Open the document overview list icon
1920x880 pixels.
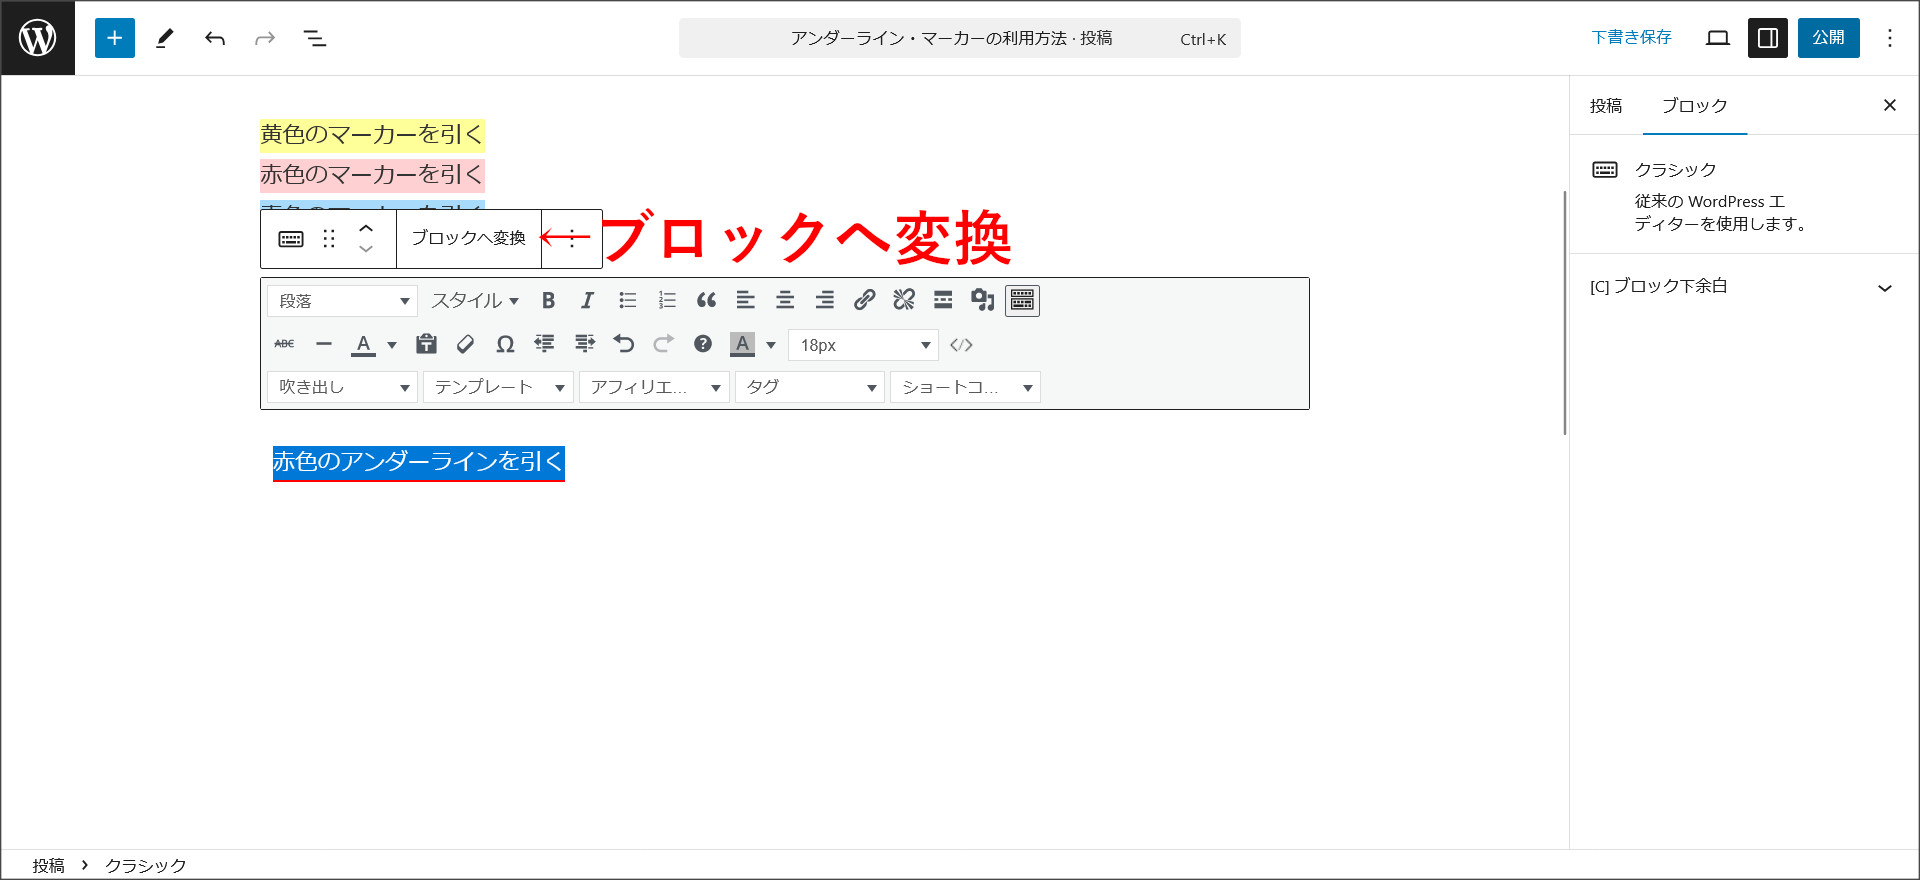315,38
